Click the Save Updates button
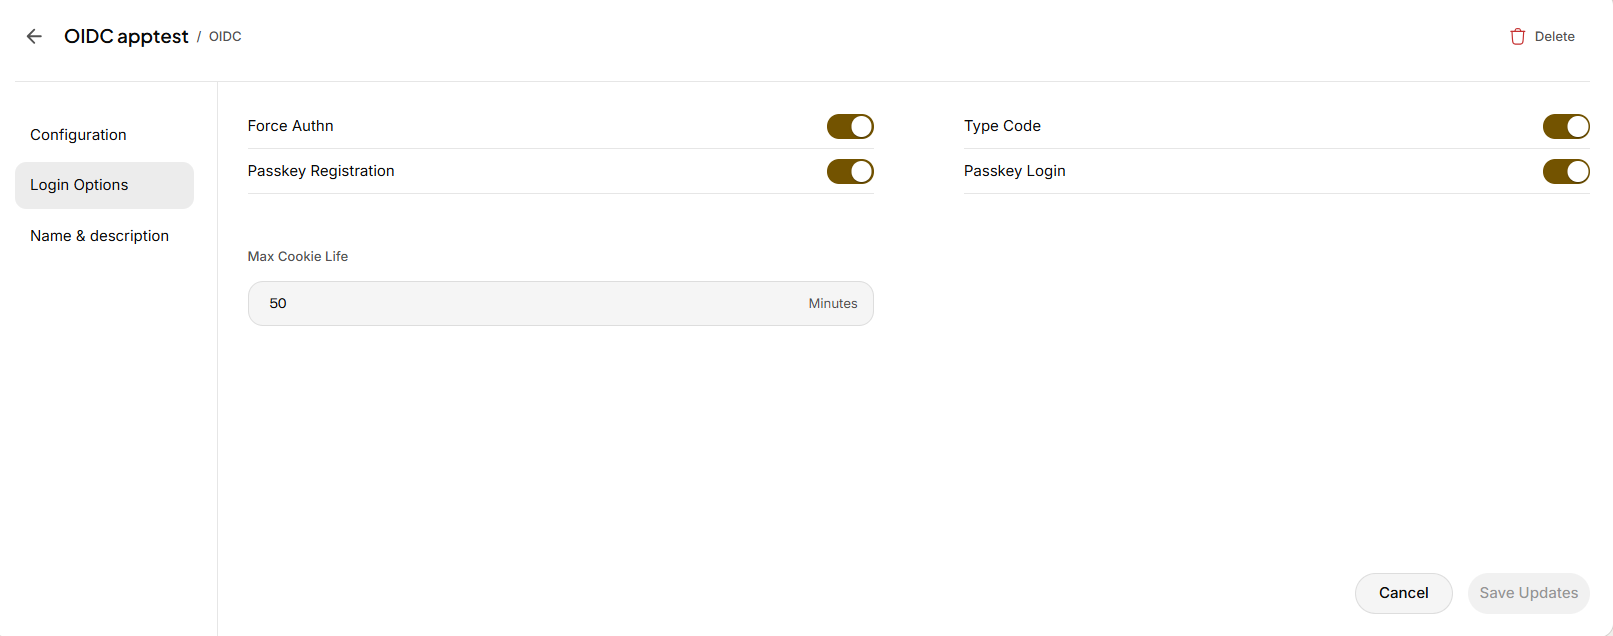Screen dimensions: 1613x636 [1528, 593]
